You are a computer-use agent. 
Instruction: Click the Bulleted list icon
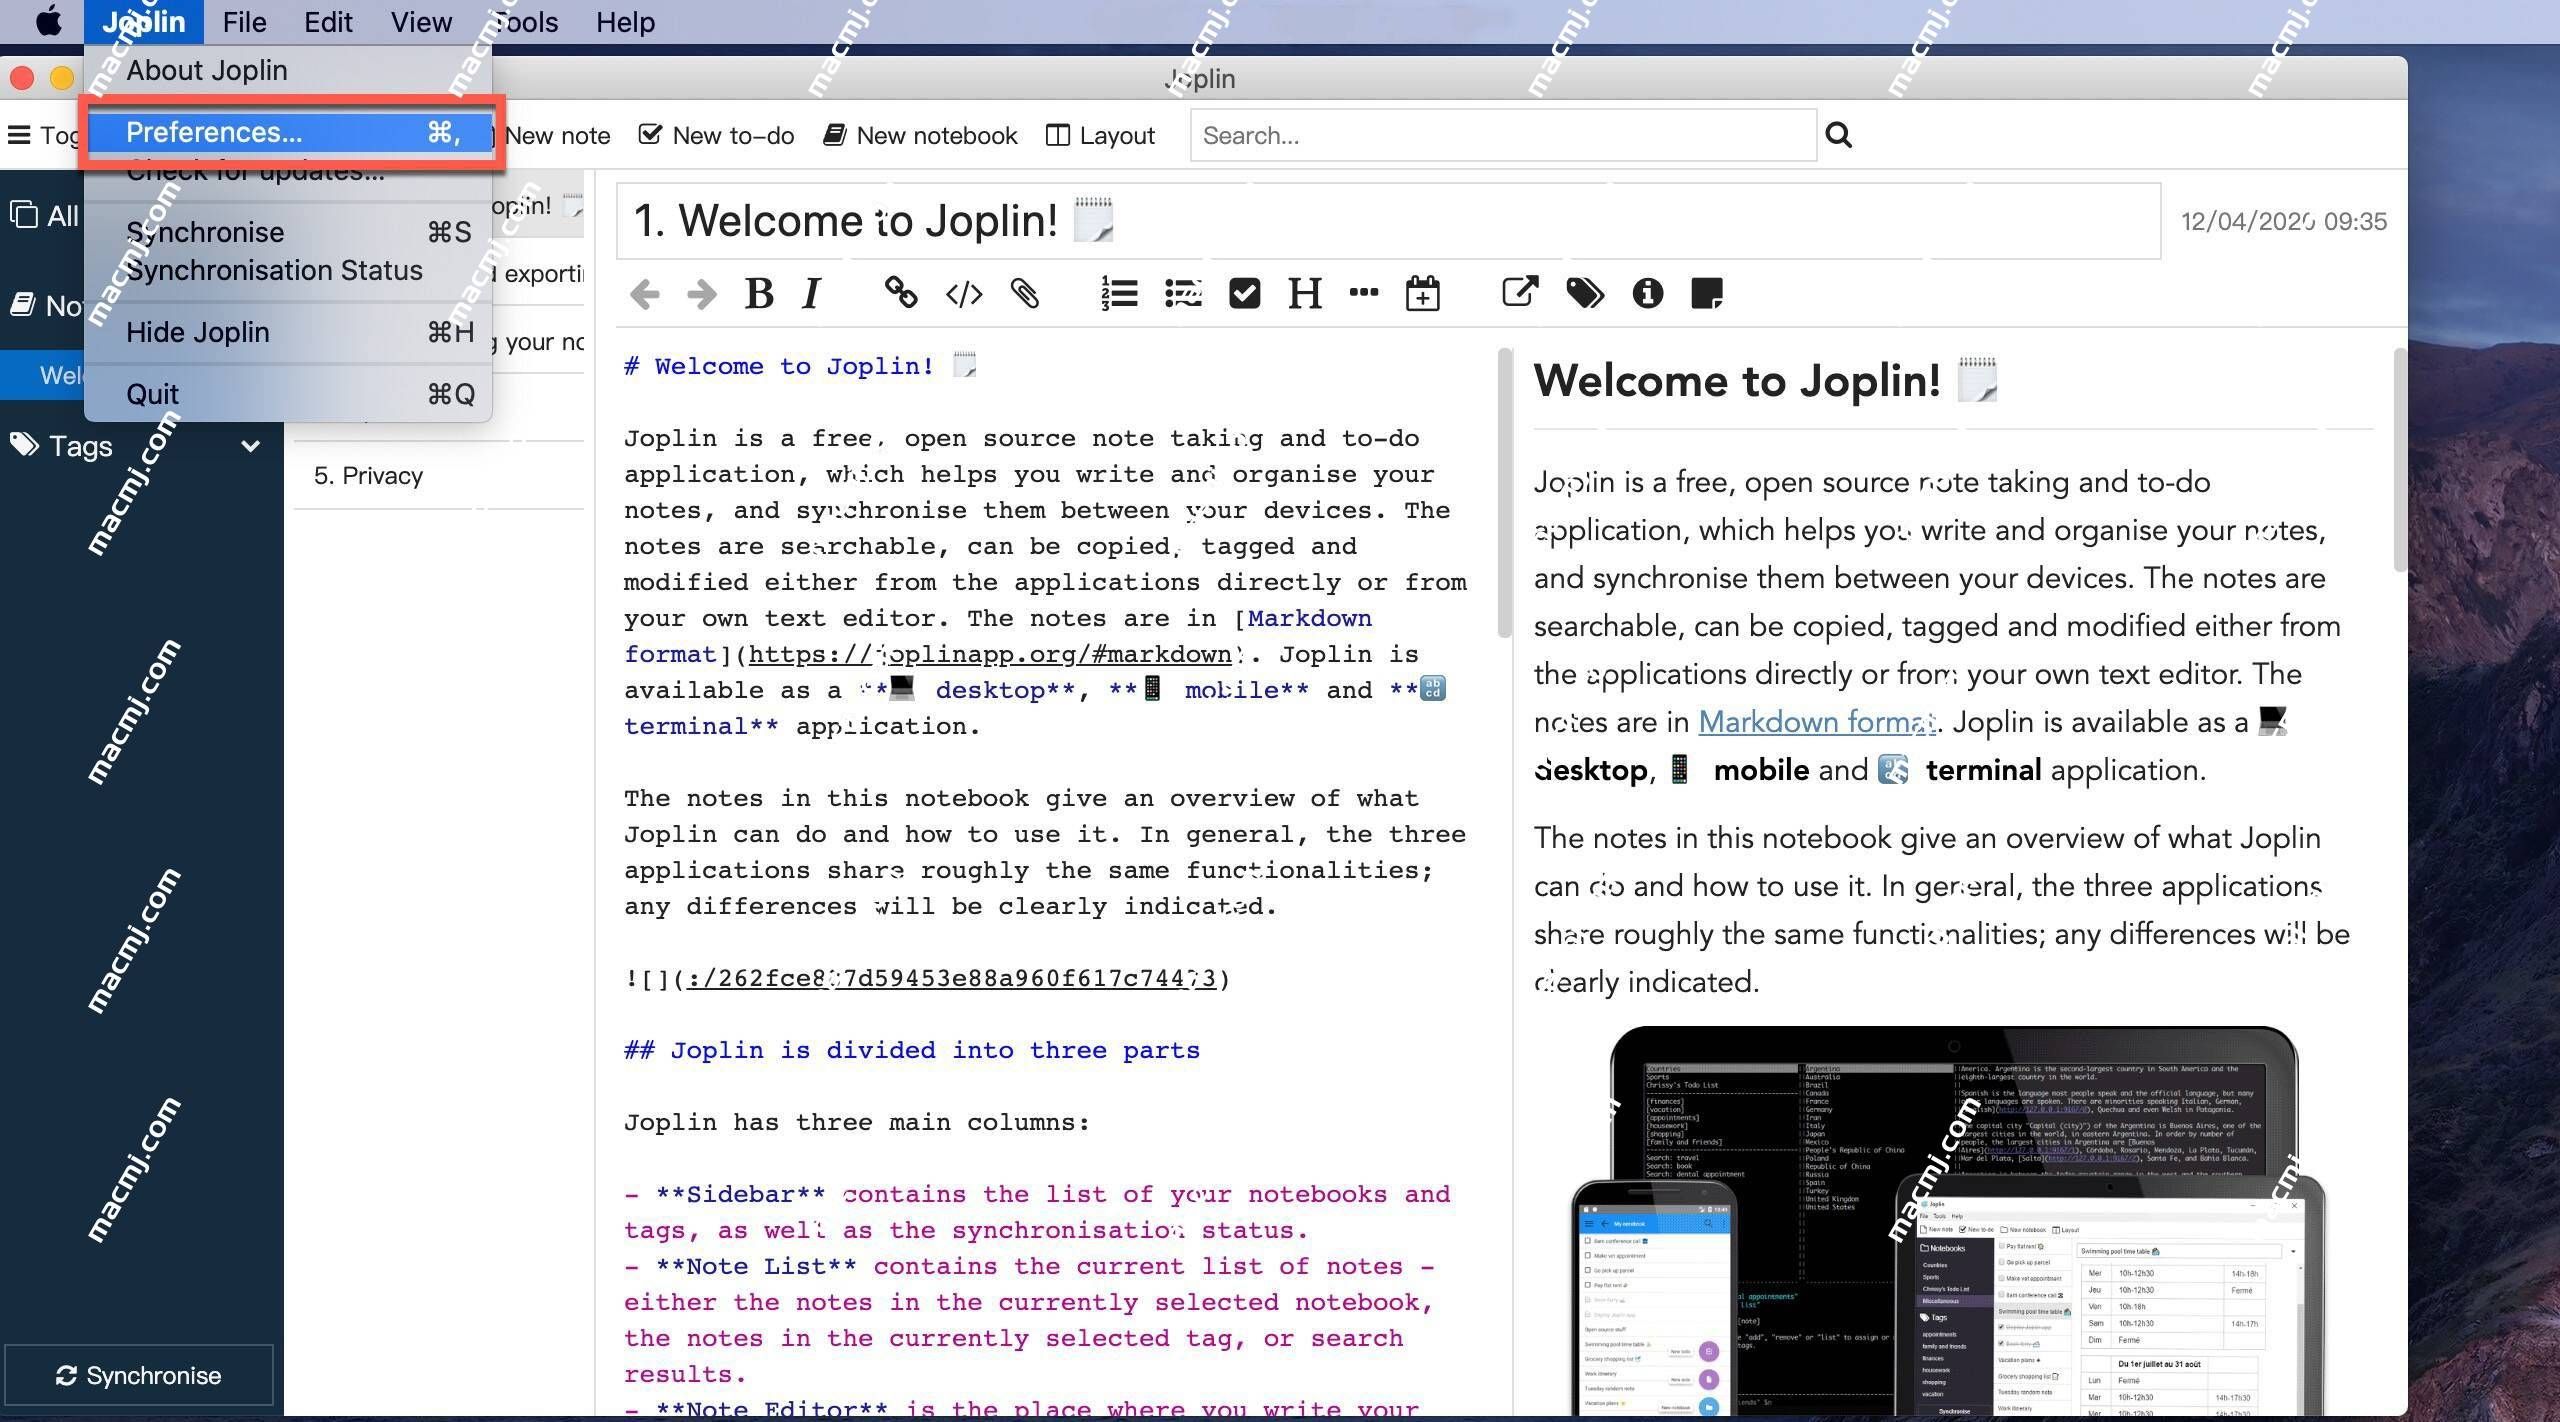[1184, 292]
